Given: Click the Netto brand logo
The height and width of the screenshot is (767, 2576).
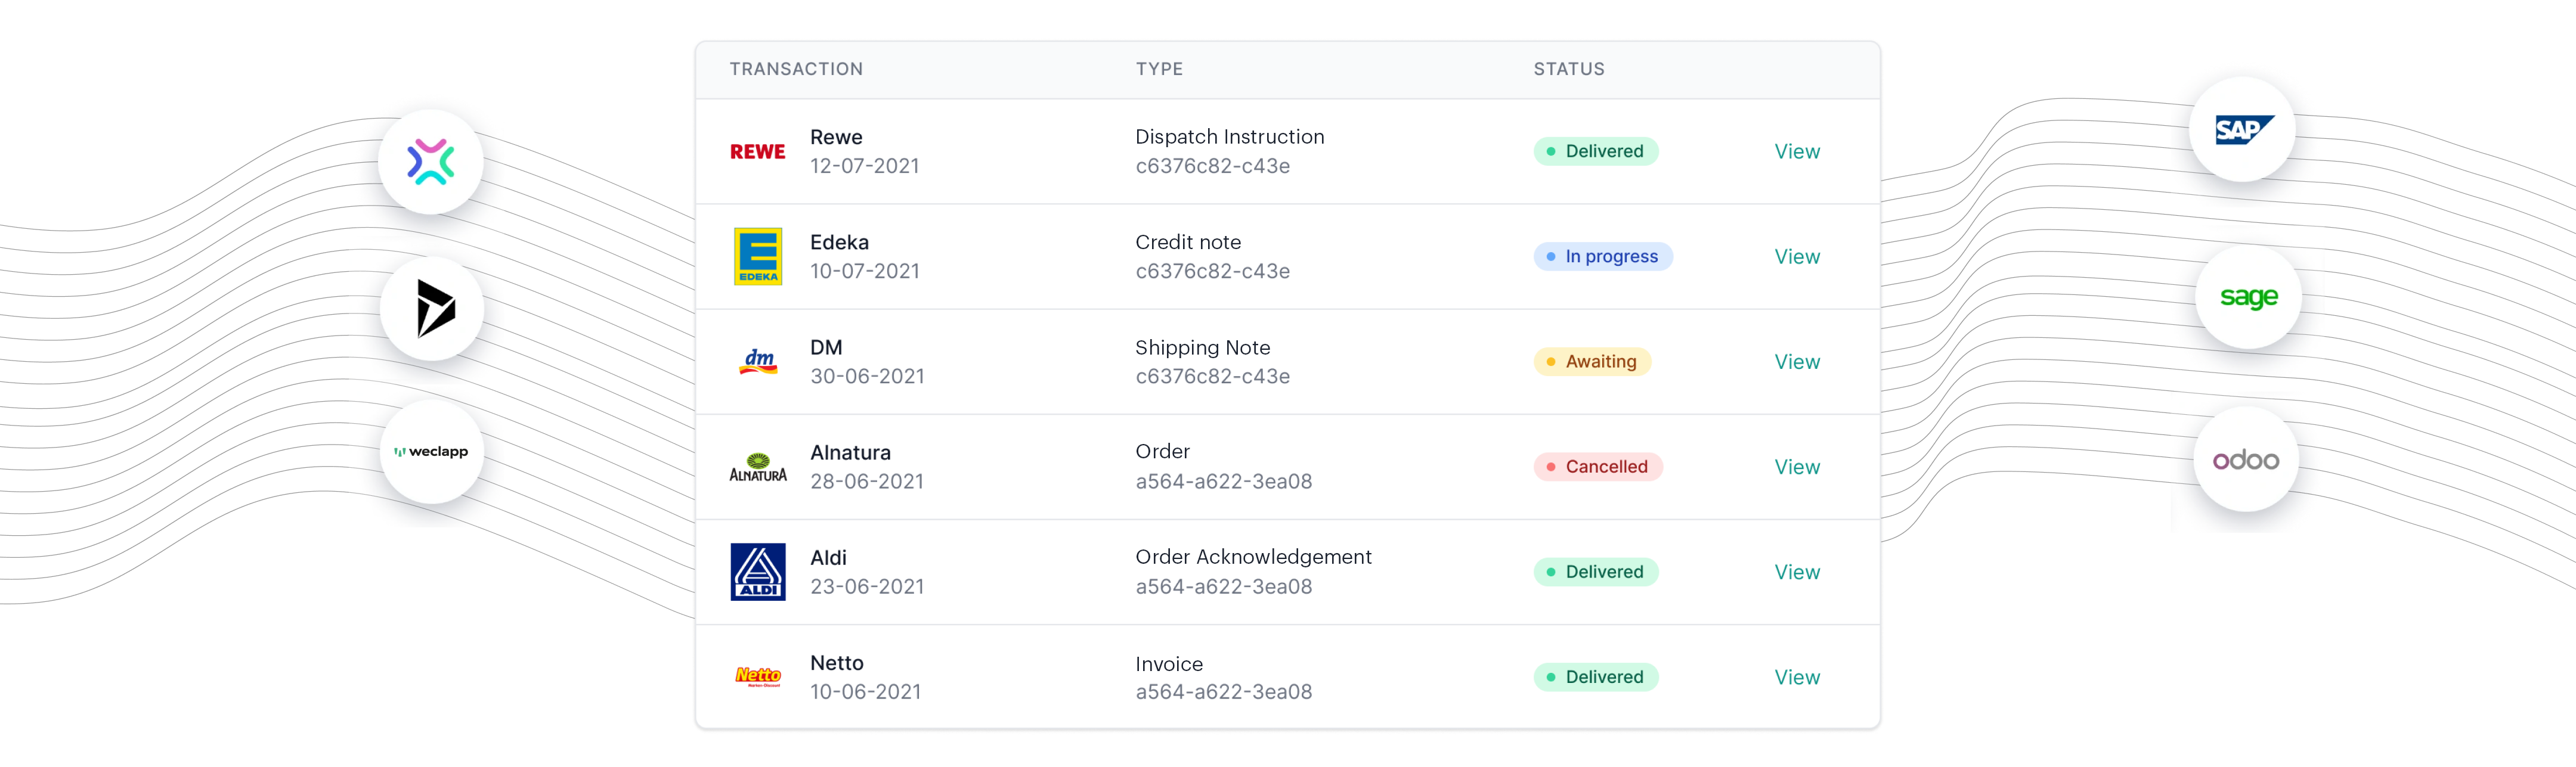Looking at the screenshot, I should (758, 677).
